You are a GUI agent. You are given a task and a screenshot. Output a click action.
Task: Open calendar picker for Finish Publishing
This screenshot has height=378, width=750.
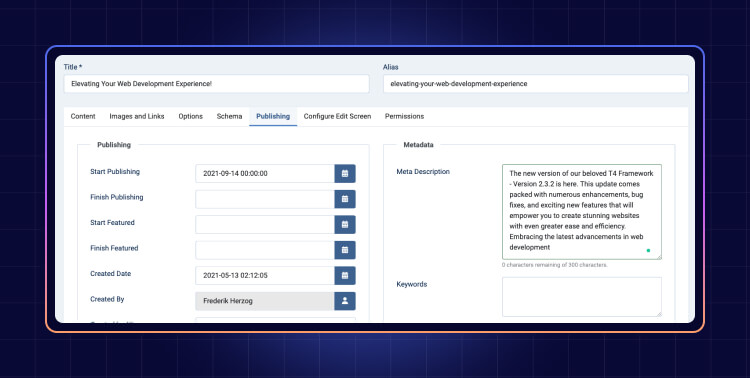345,199
